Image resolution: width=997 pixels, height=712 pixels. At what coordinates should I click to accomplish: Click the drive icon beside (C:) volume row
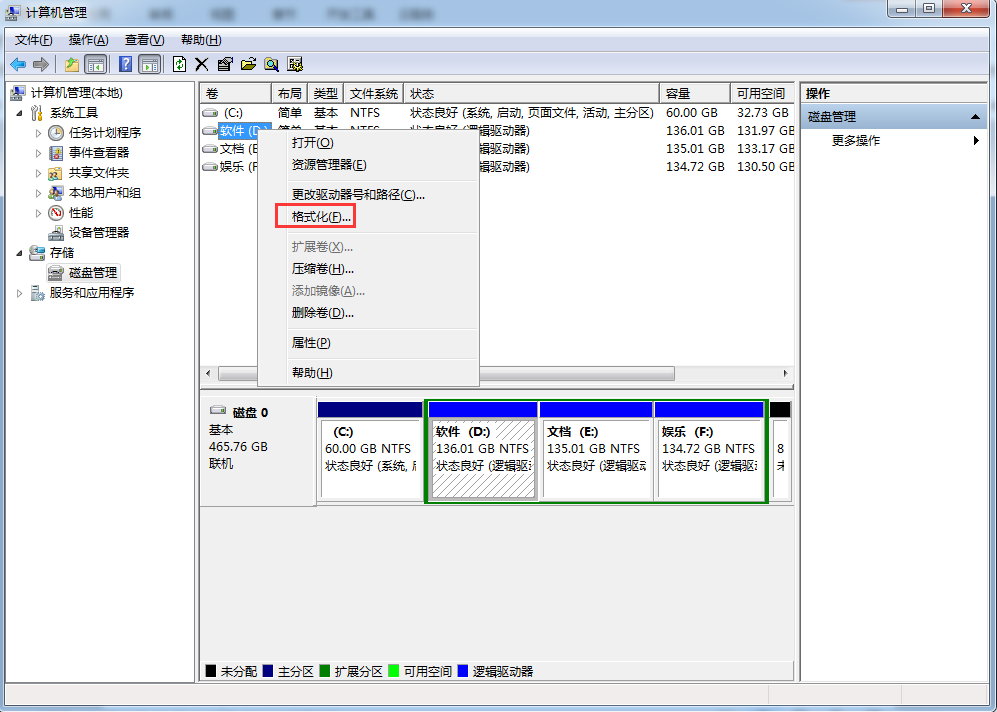(x=210, y=113)
